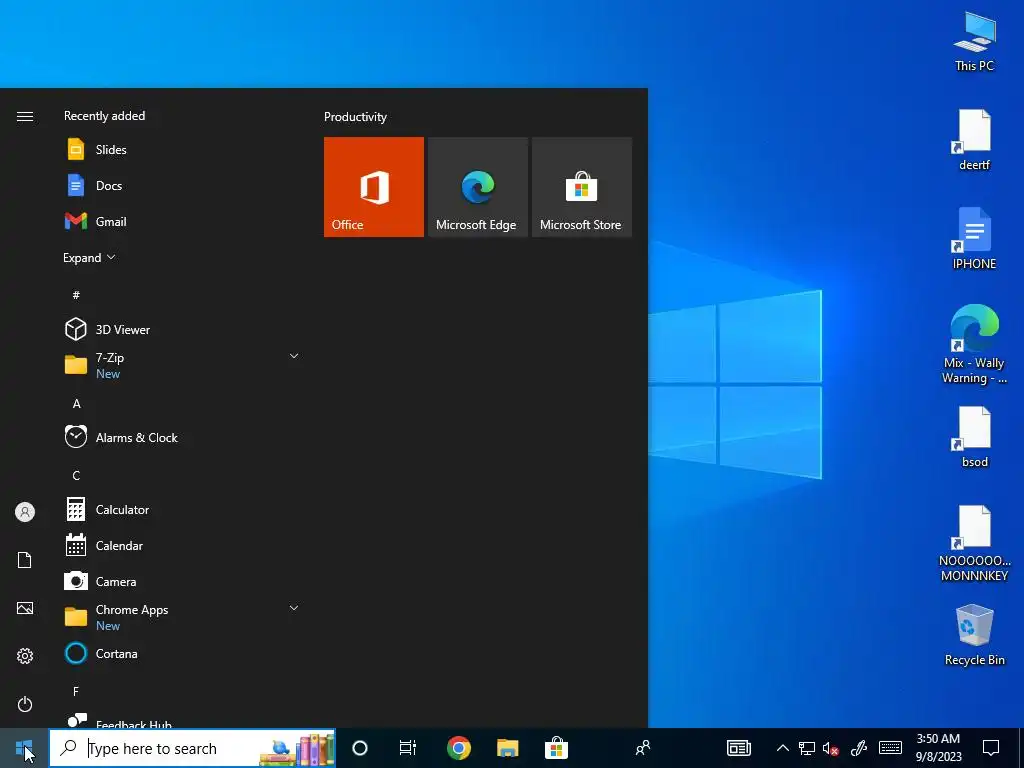Open Microsoft Store from taskbar
This screenshot has width=1024, height=768.
pyautogui.click(x=556, y=748)
